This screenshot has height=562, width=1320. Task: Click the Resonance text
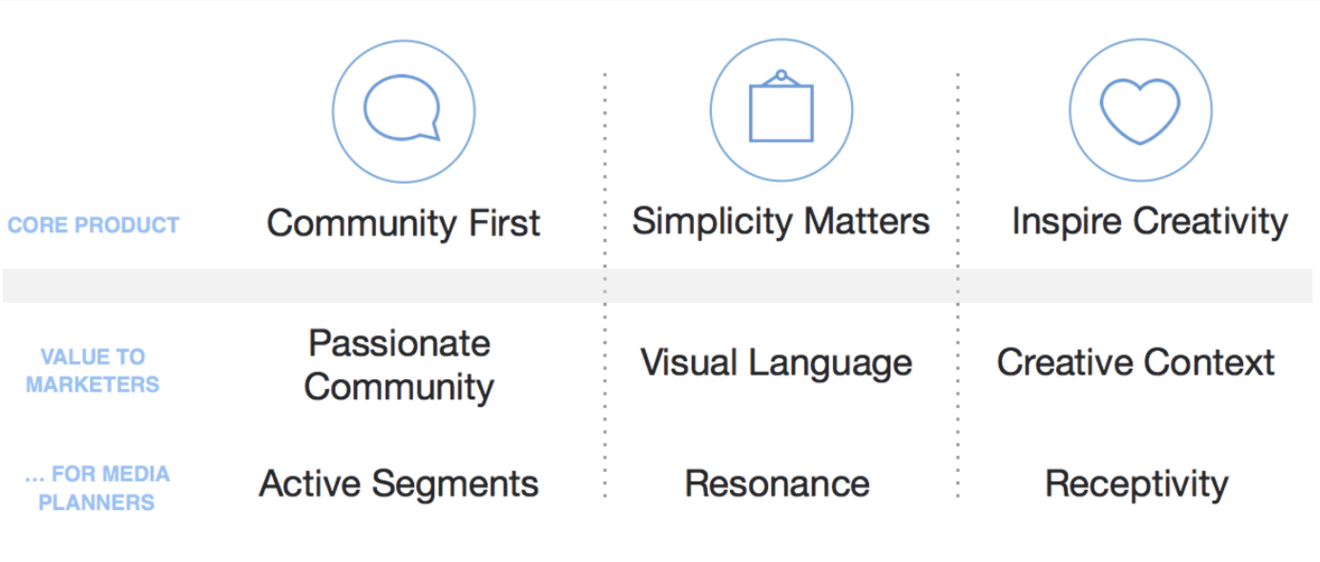[777, 484]
